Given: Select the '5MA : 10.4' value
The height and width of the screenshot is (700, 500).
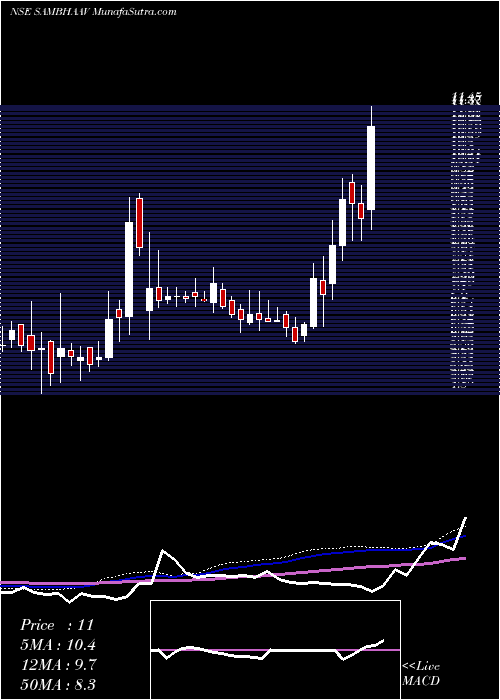Looking at the screenshot, I should point(58,645).
